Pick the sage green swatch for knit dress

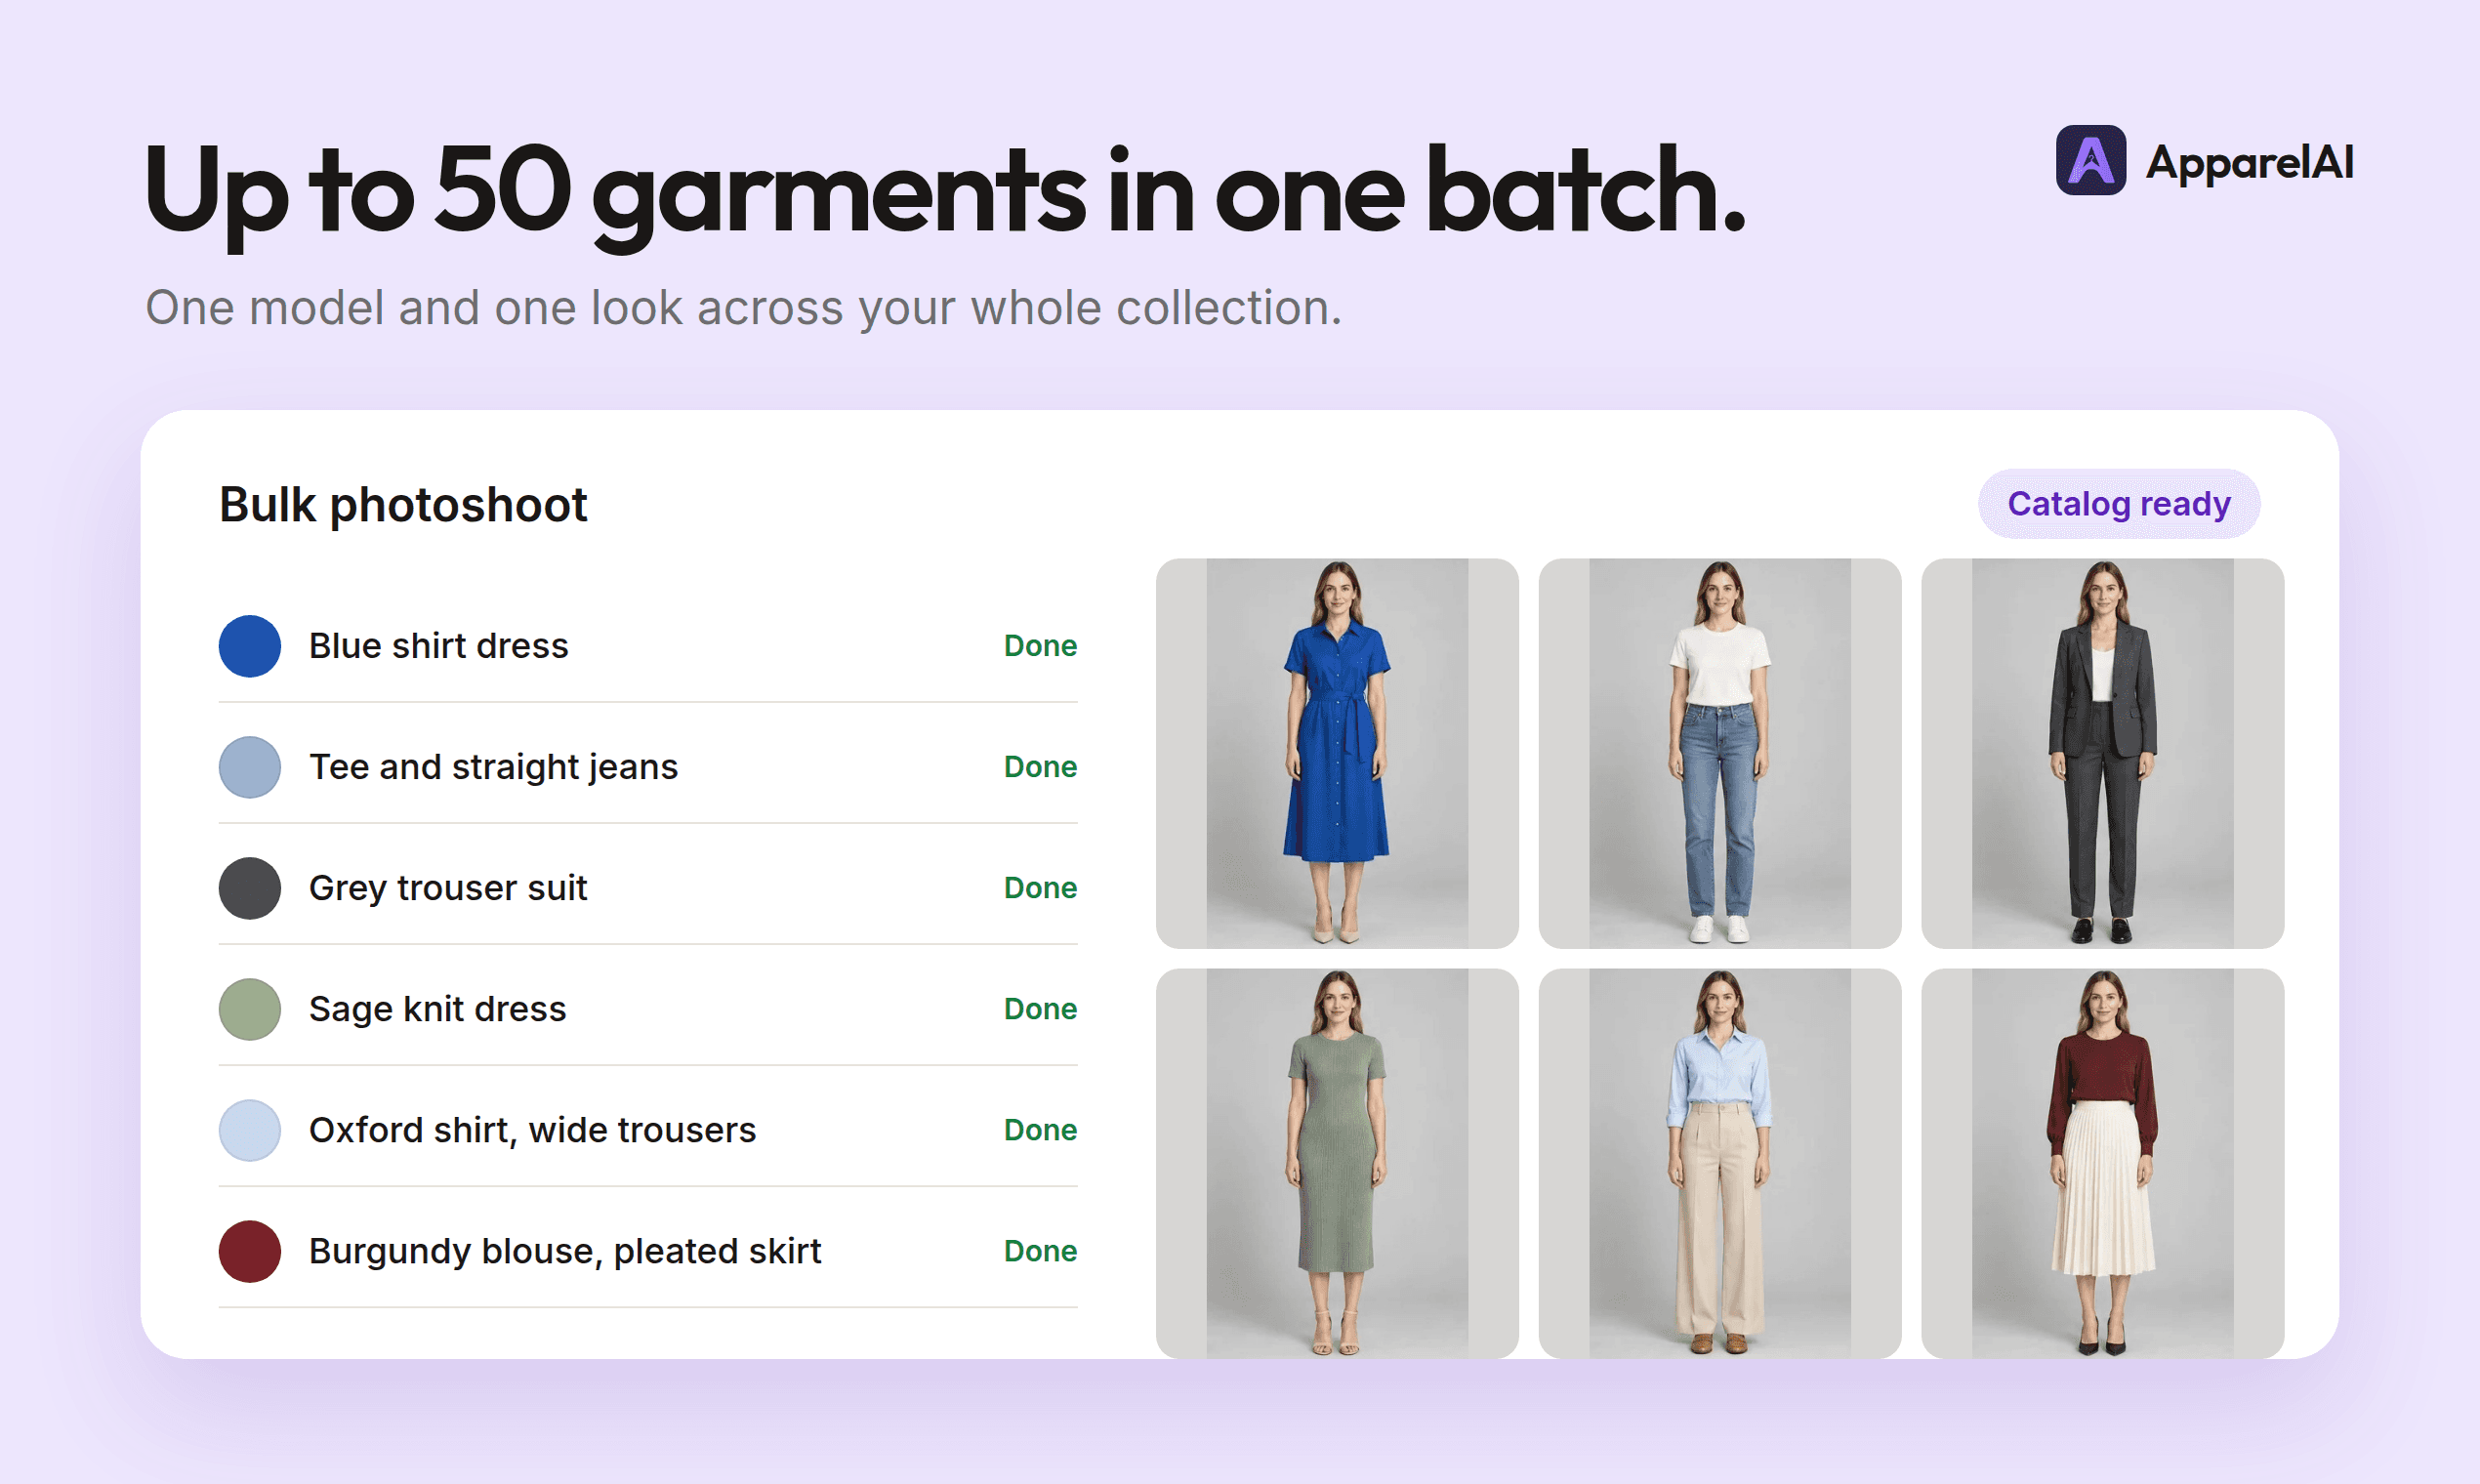pos(250,1009)
